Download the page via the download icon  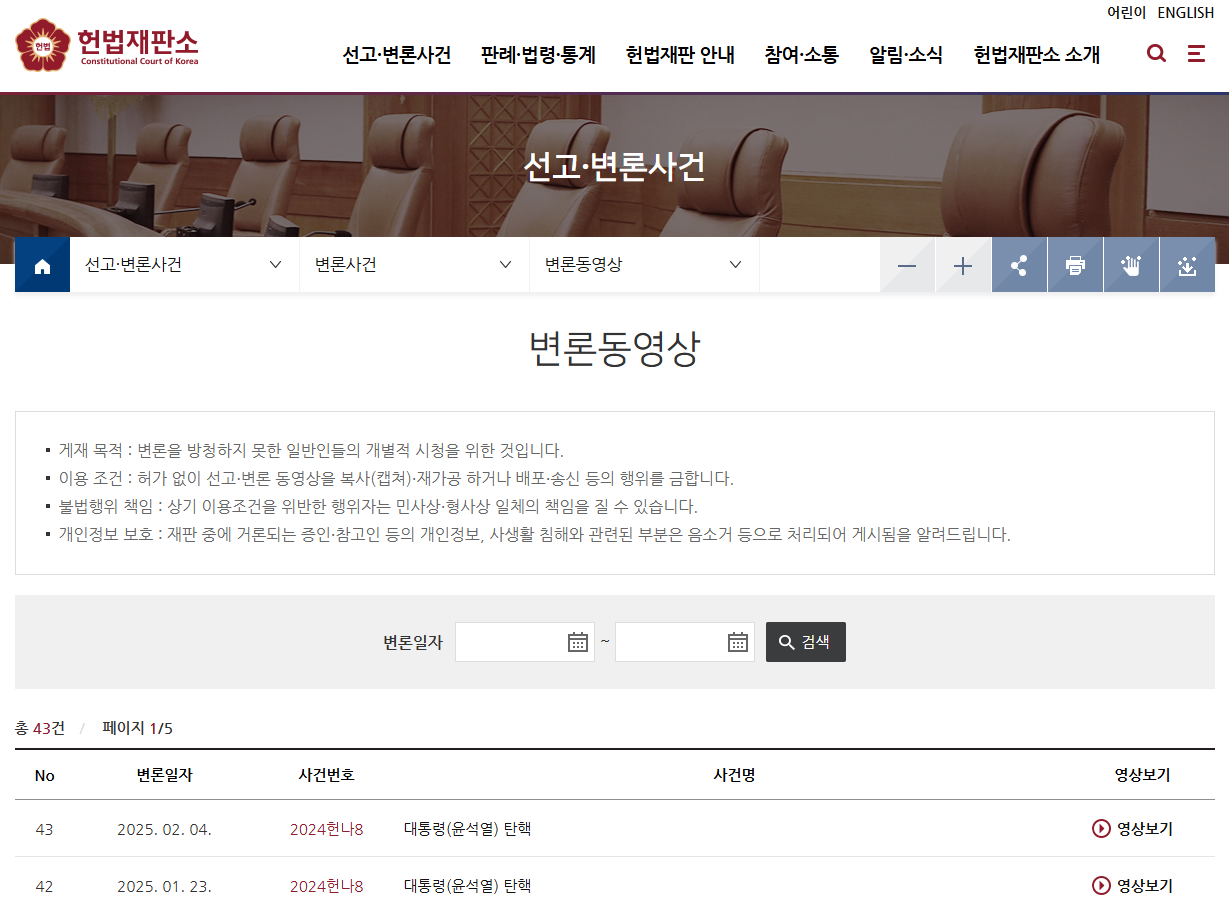point(1187,264)
